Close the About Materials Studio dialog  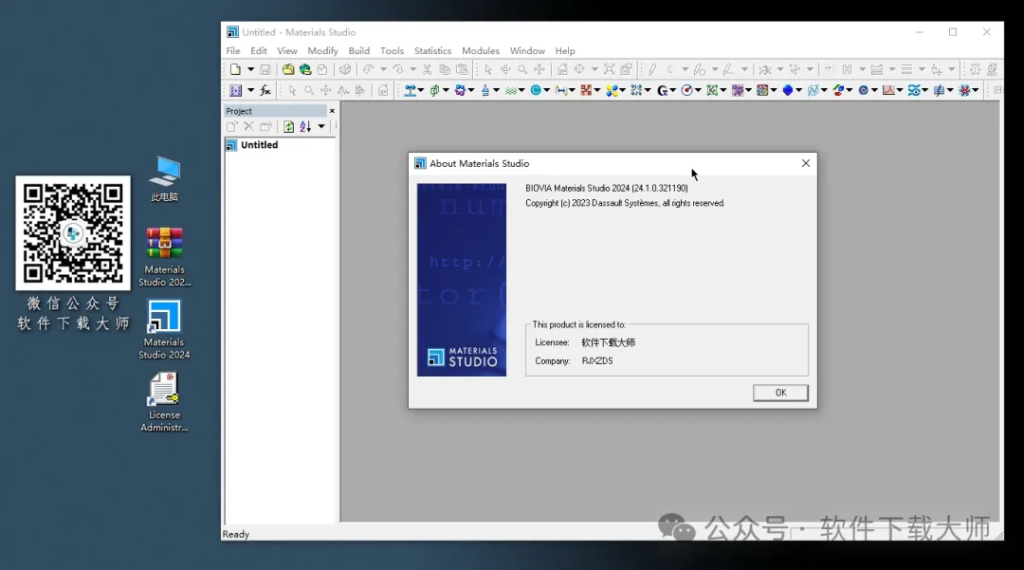(805, 163)
